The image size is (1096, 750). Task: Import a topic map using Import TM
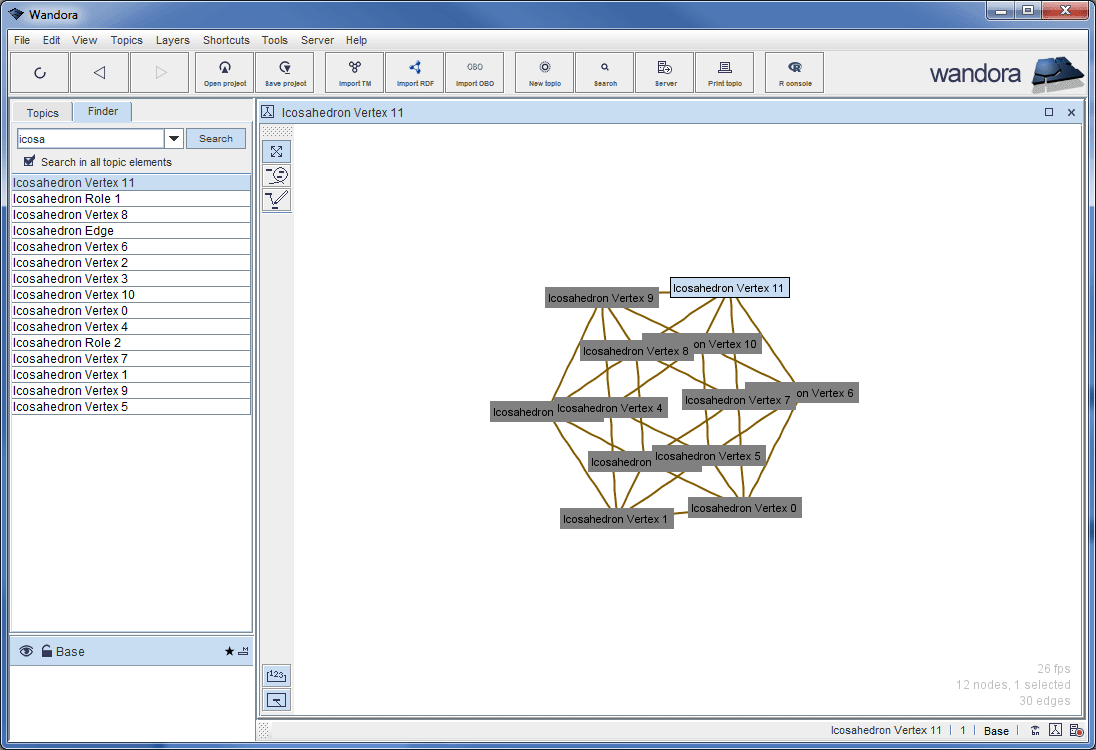coord(354,72)
